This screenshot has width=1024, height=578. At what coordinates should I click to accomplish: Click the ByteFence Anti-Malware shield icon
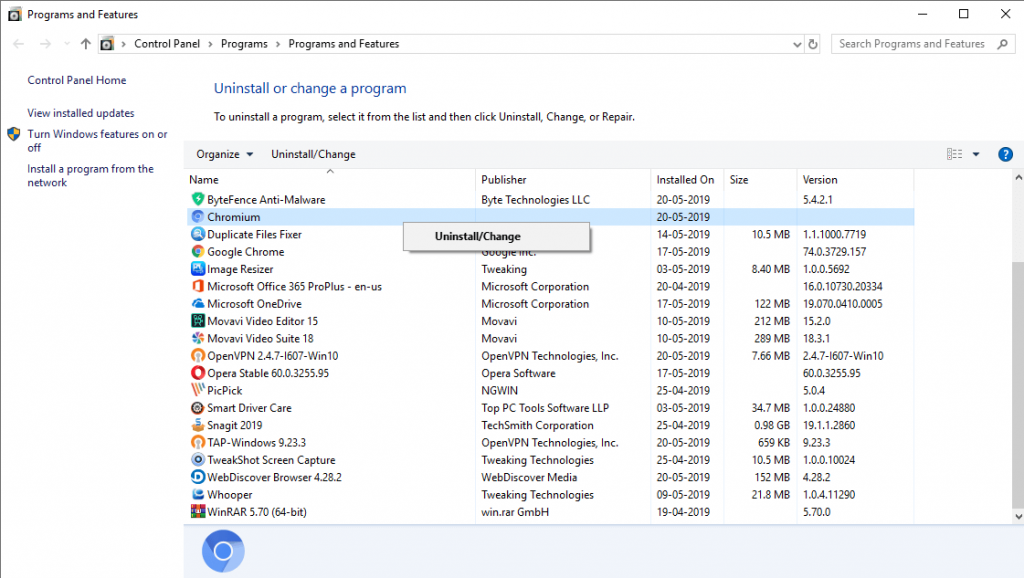tap(197, 199)
